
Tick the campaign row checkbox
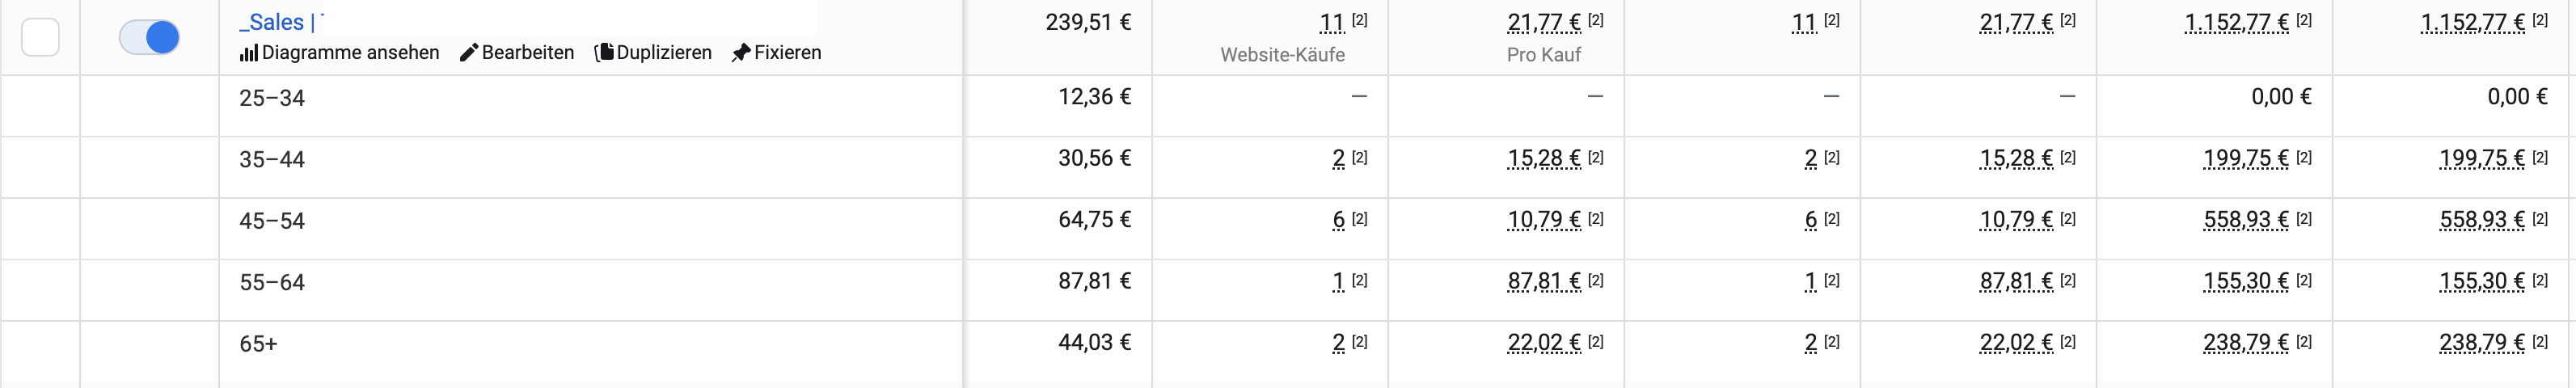[40, 37]
